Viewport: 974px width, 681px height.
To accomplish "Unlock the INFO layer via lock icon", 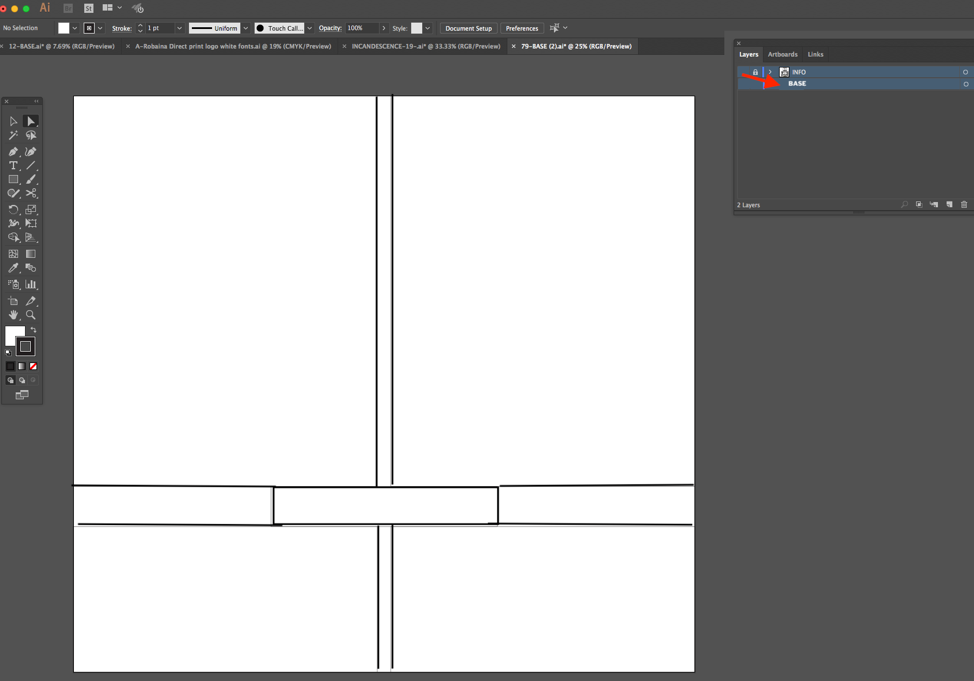I will (755, 72).
